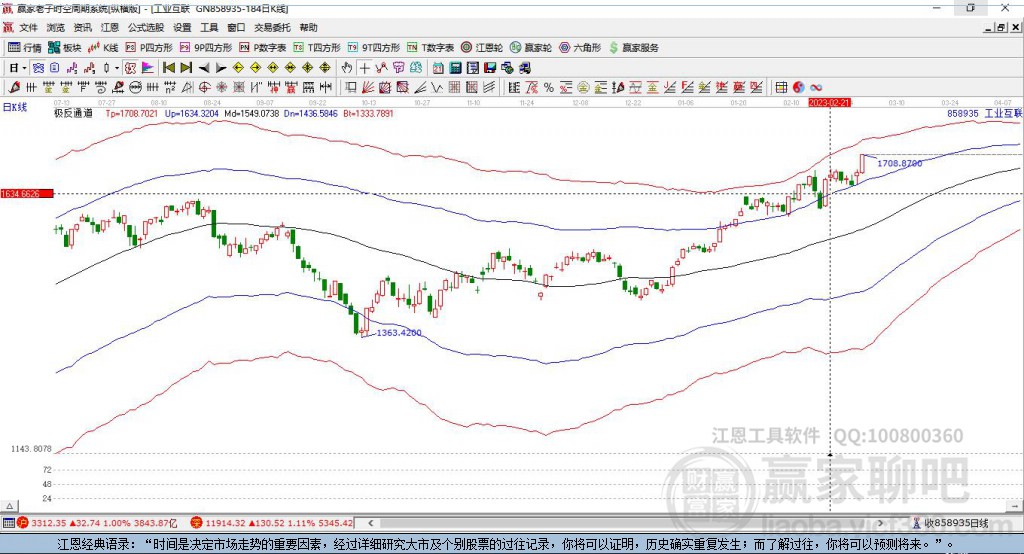Open the 文件 menu
Viewport: 1024px width, 554px height.
pos(28,27)
